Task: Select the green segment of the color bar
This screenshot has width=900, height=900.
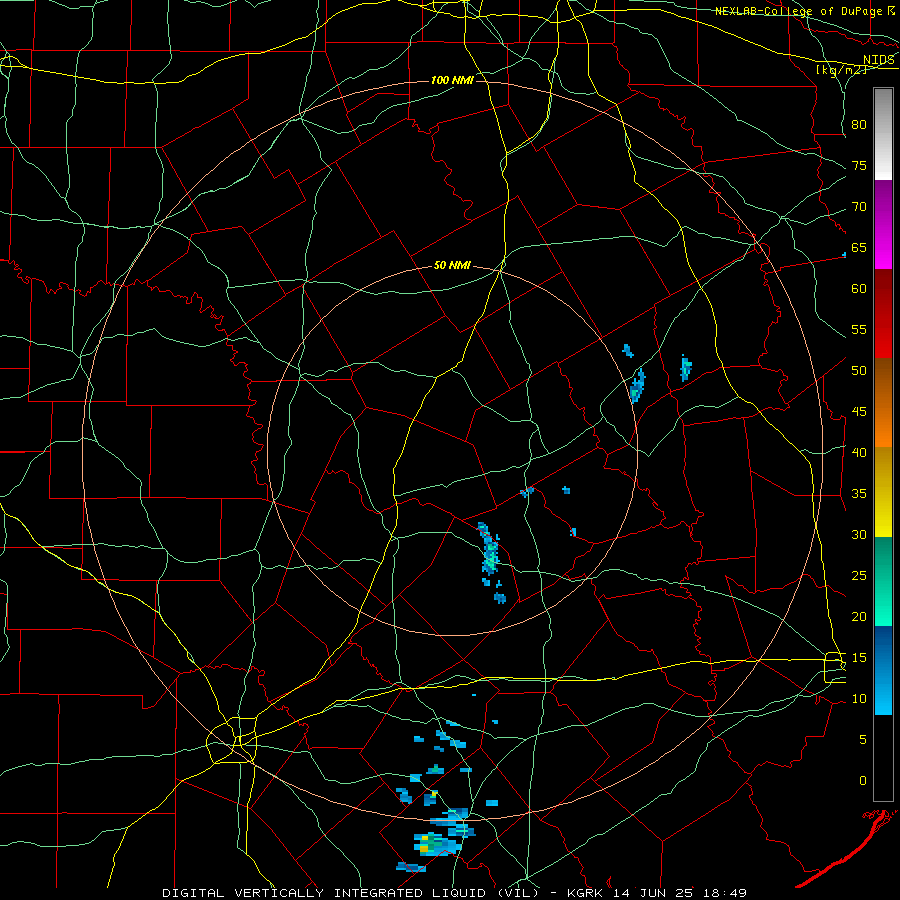Action: pos(883,581)
